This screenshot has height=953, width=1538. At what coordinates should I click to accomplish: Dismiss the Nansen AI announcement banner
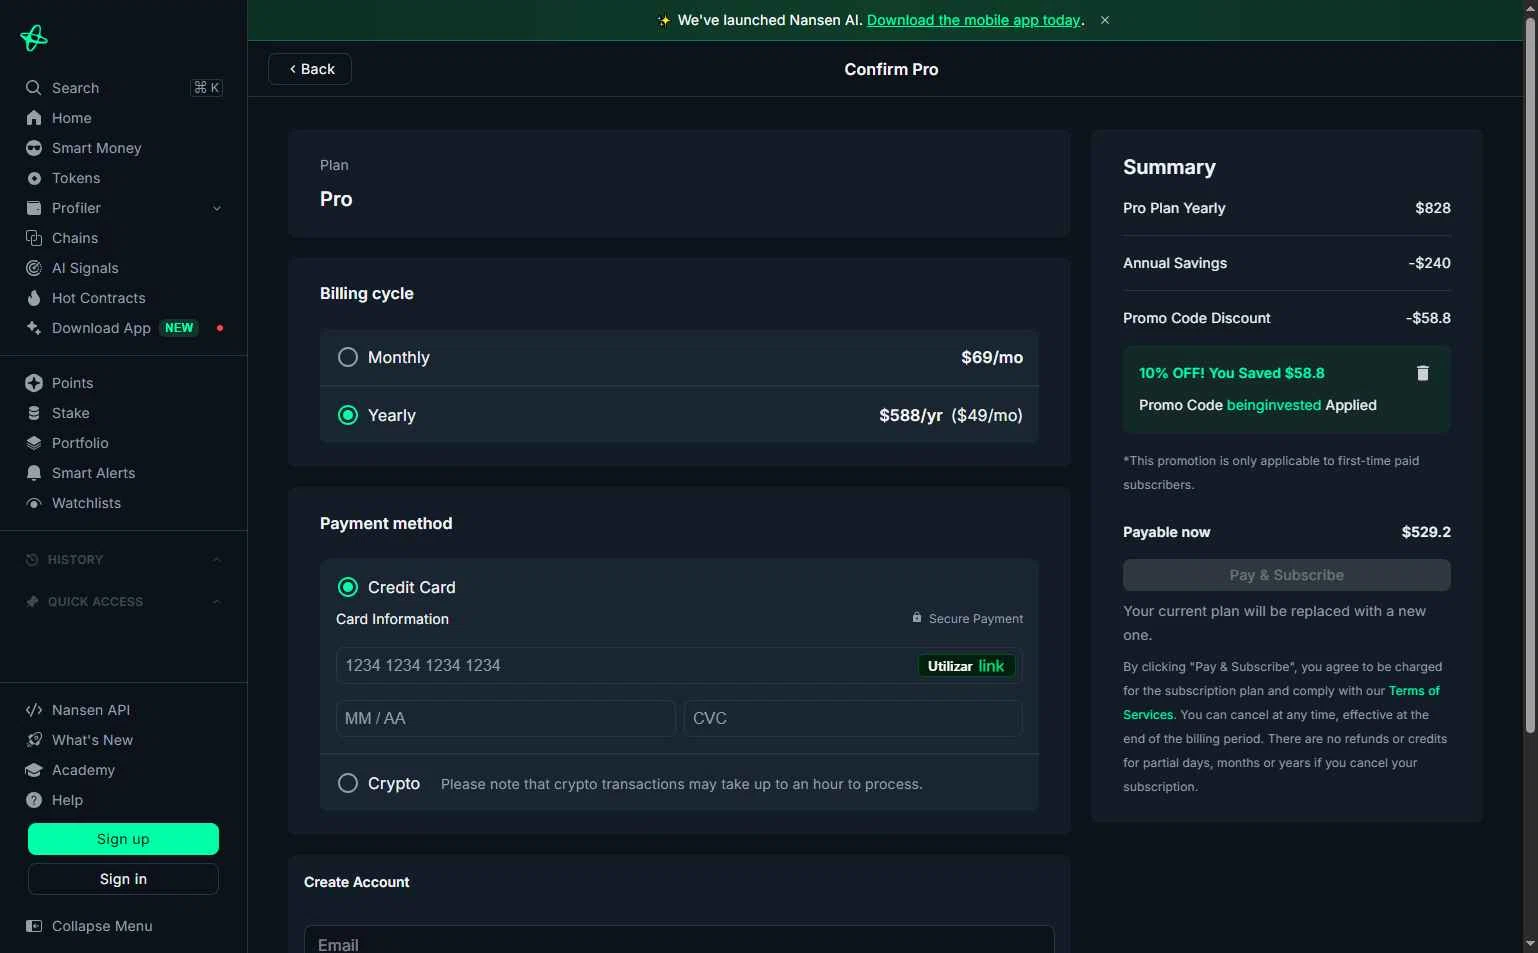pyautogui.click(x=1105, y=20)
